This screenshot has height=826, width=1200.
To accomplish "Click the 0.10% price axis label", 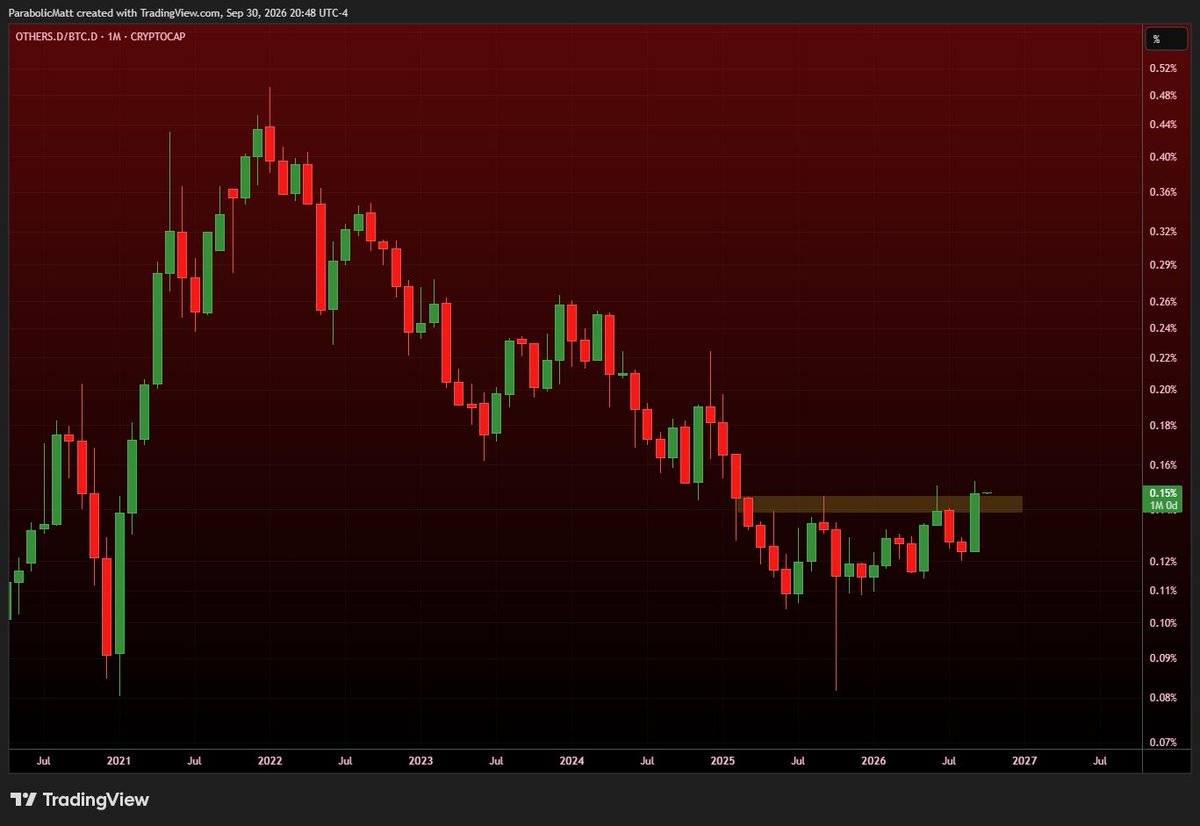I will coord(1162,623).
